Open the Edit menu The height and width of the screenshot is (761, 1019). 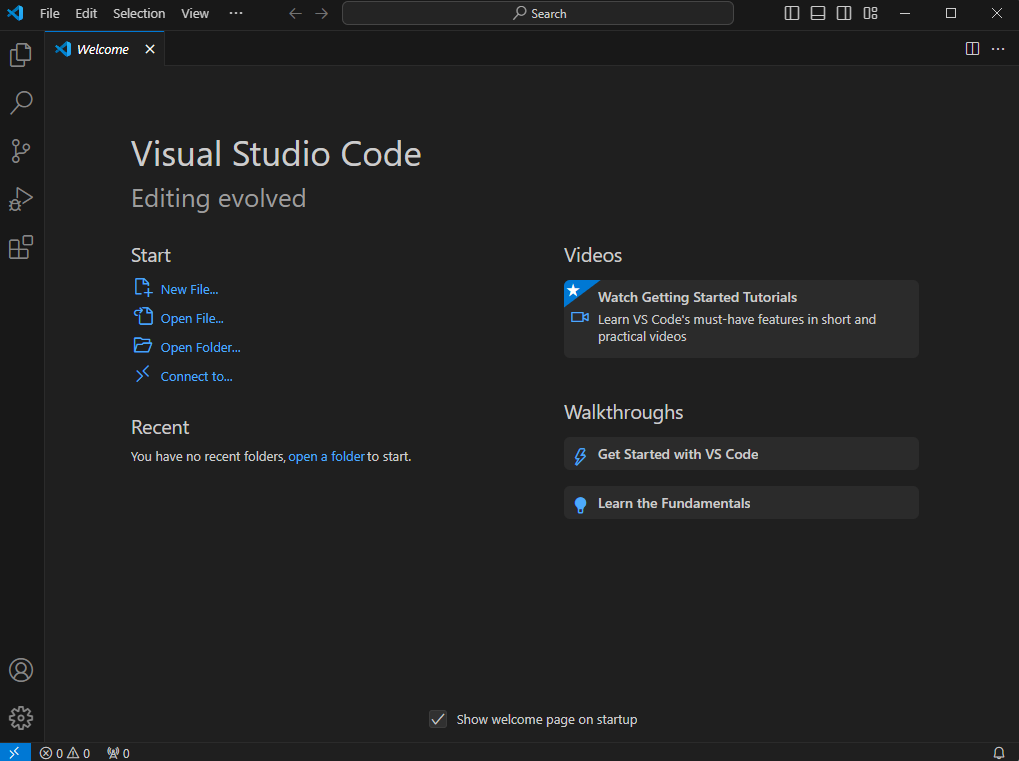[x=86, y=14]
